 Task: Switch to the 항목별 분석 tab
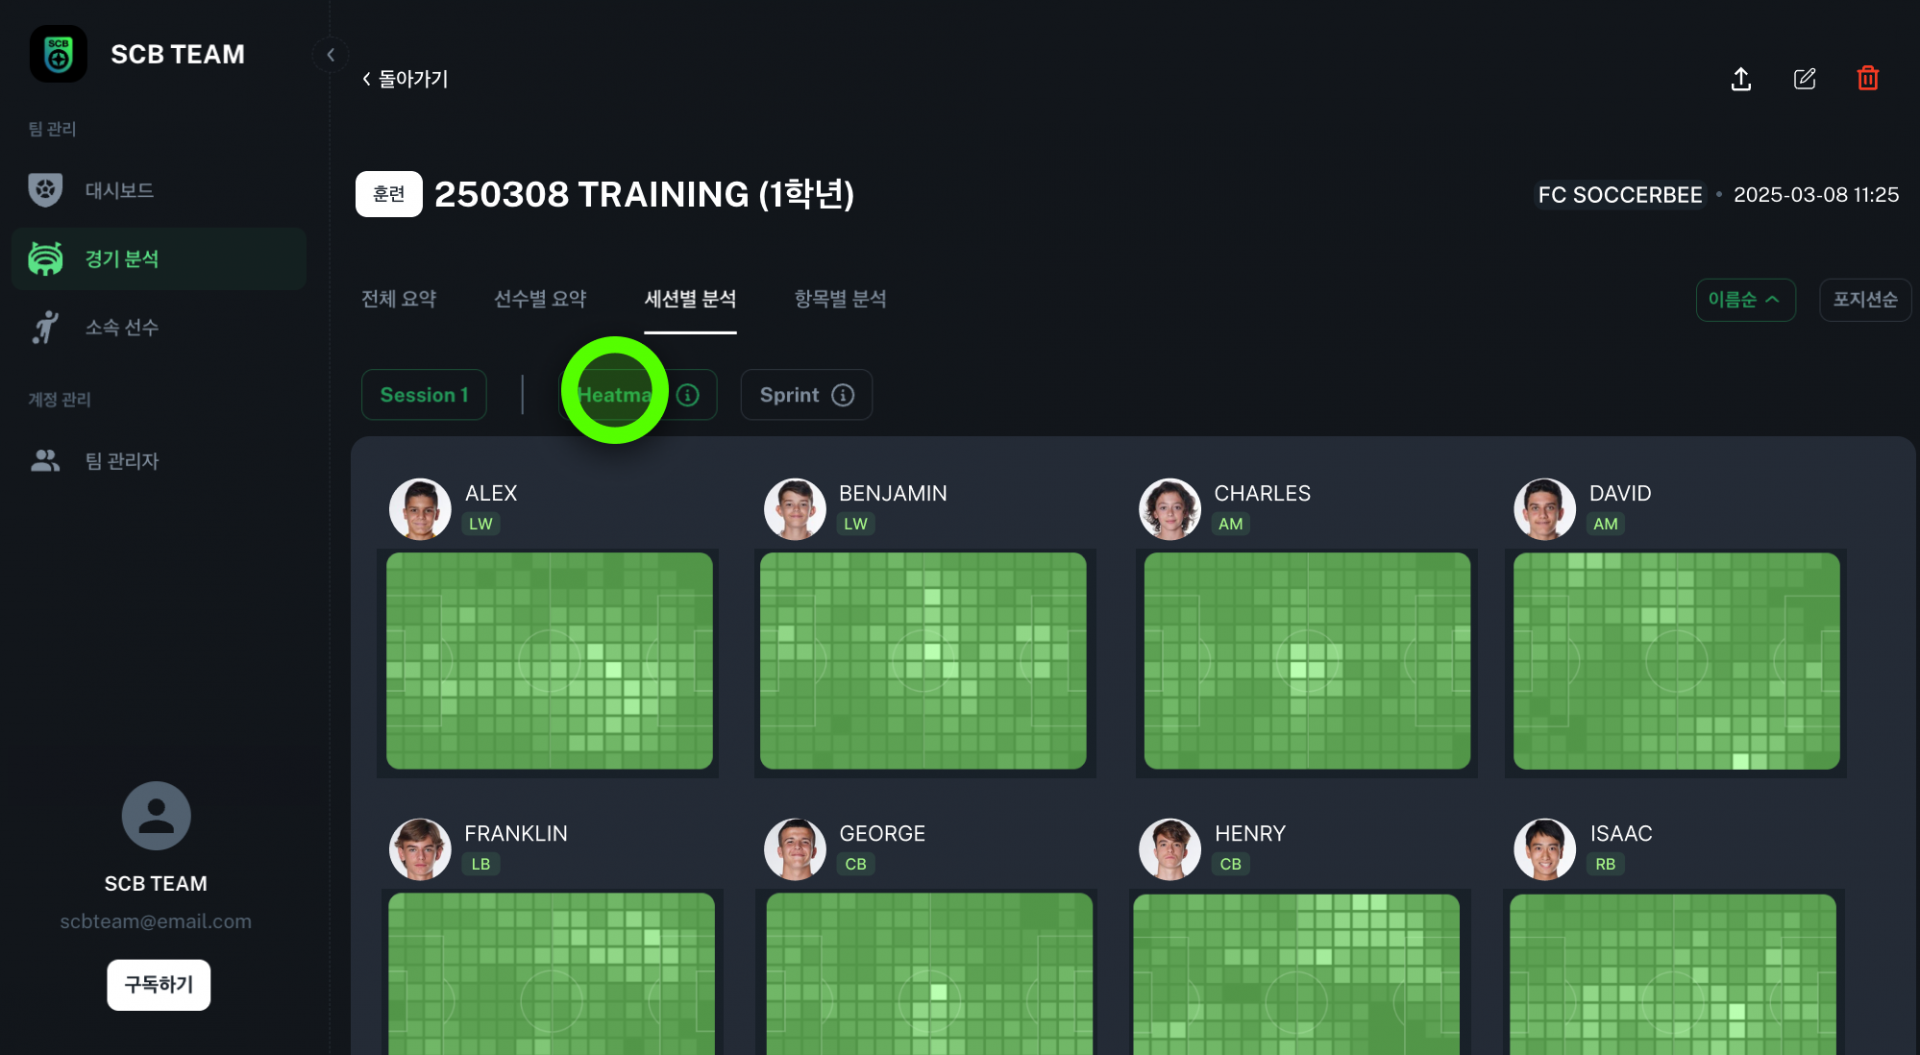click(840, 299)
